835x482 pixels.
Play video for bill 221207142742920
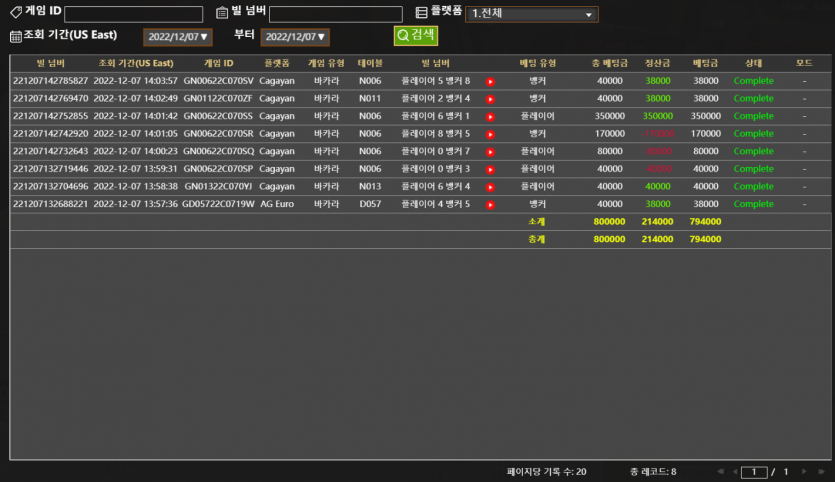(x=490, y=134)
